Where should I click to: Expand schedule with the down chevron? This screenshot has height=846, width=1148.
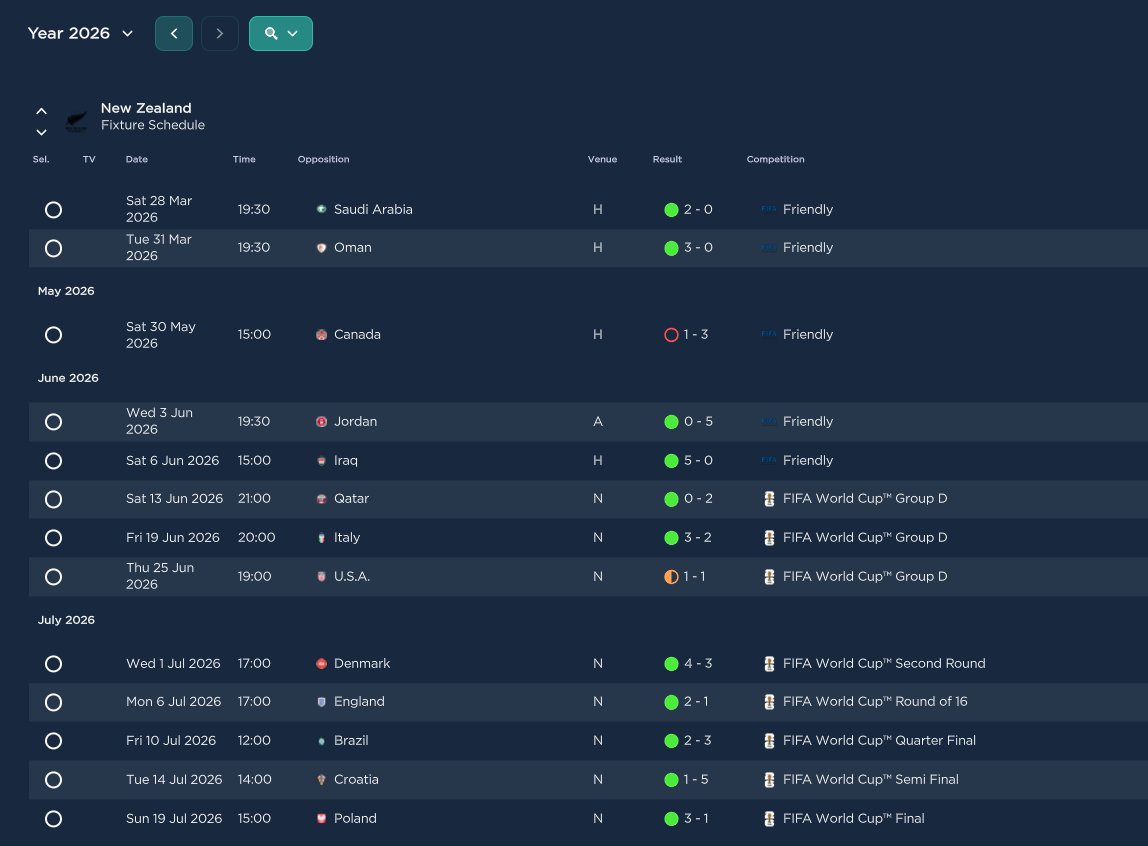pos(42,132)
